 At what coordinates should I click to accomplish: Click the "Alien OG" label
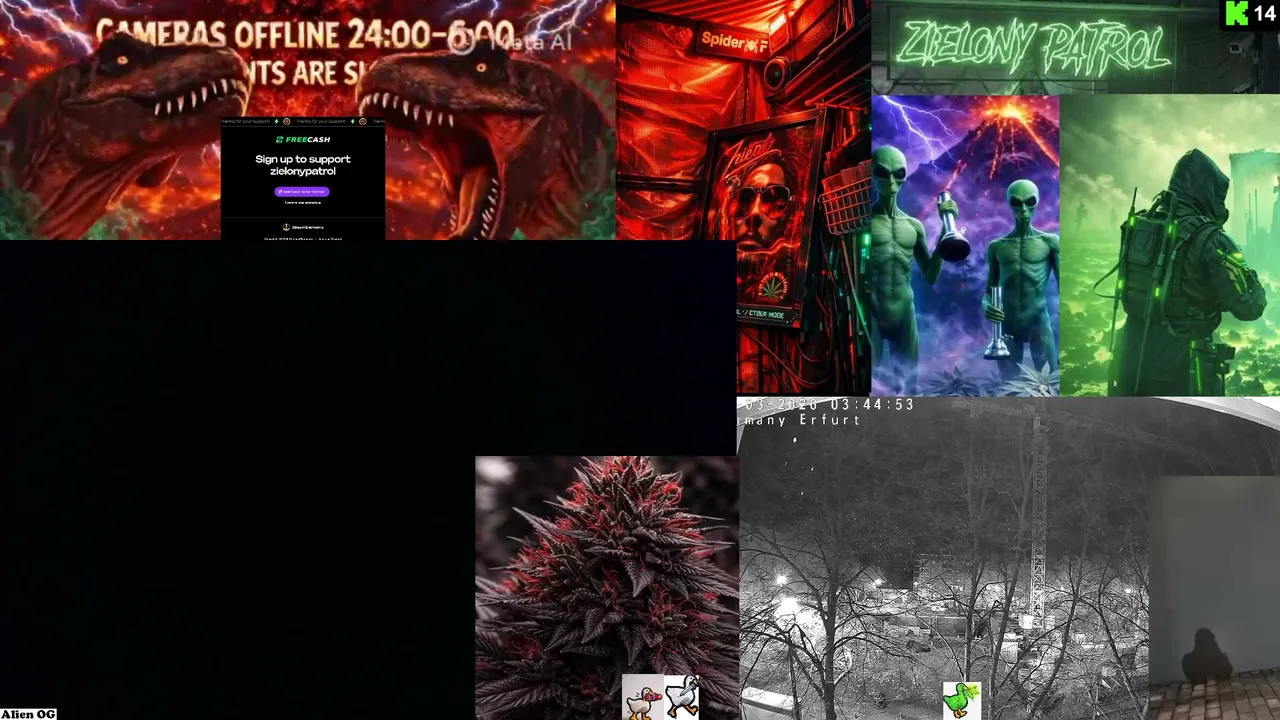28,714
